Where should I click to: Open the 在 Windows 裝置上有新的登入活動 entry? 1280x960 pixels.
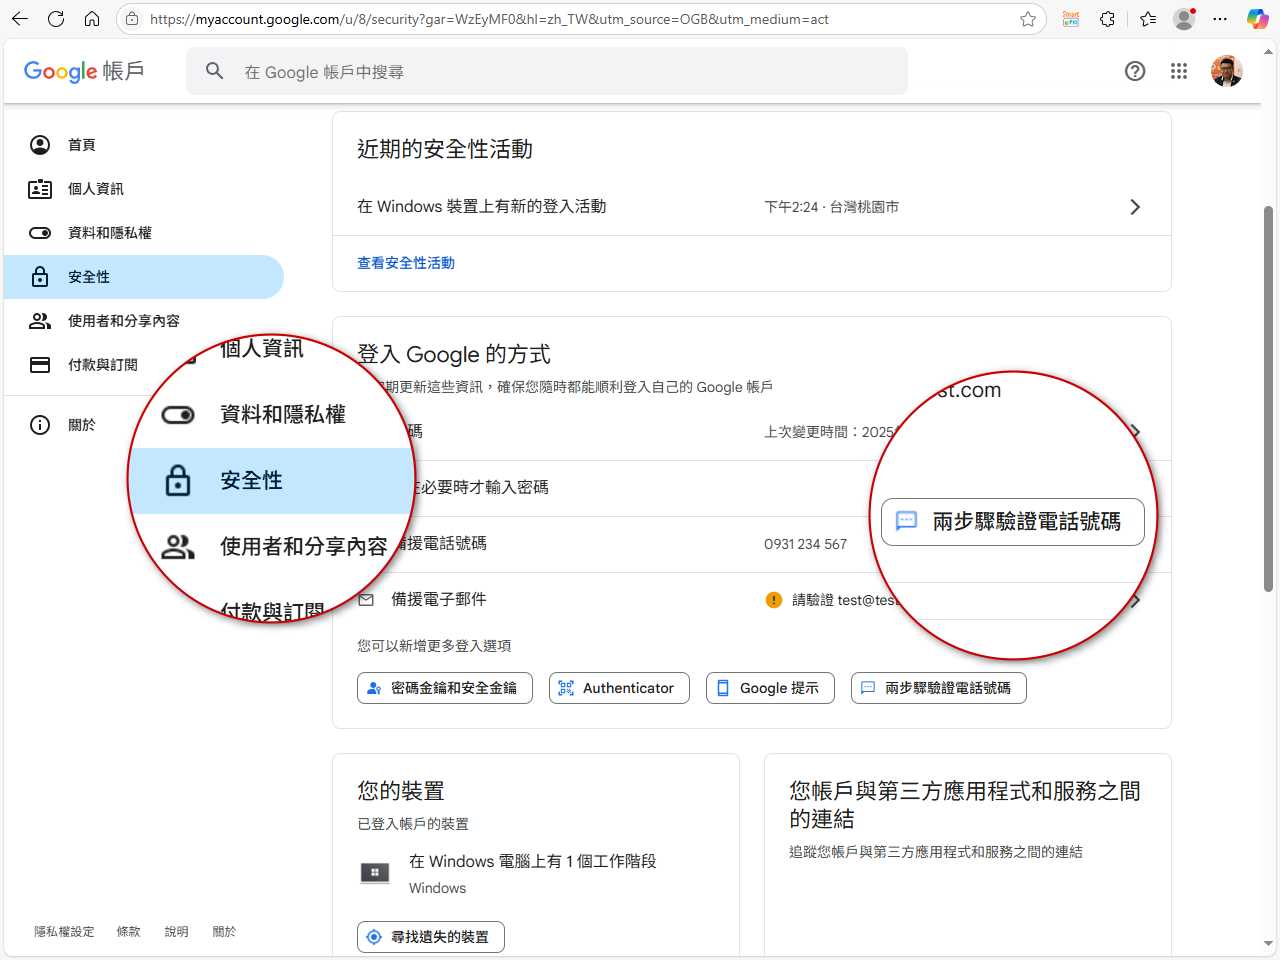click(x=751, y=207)
